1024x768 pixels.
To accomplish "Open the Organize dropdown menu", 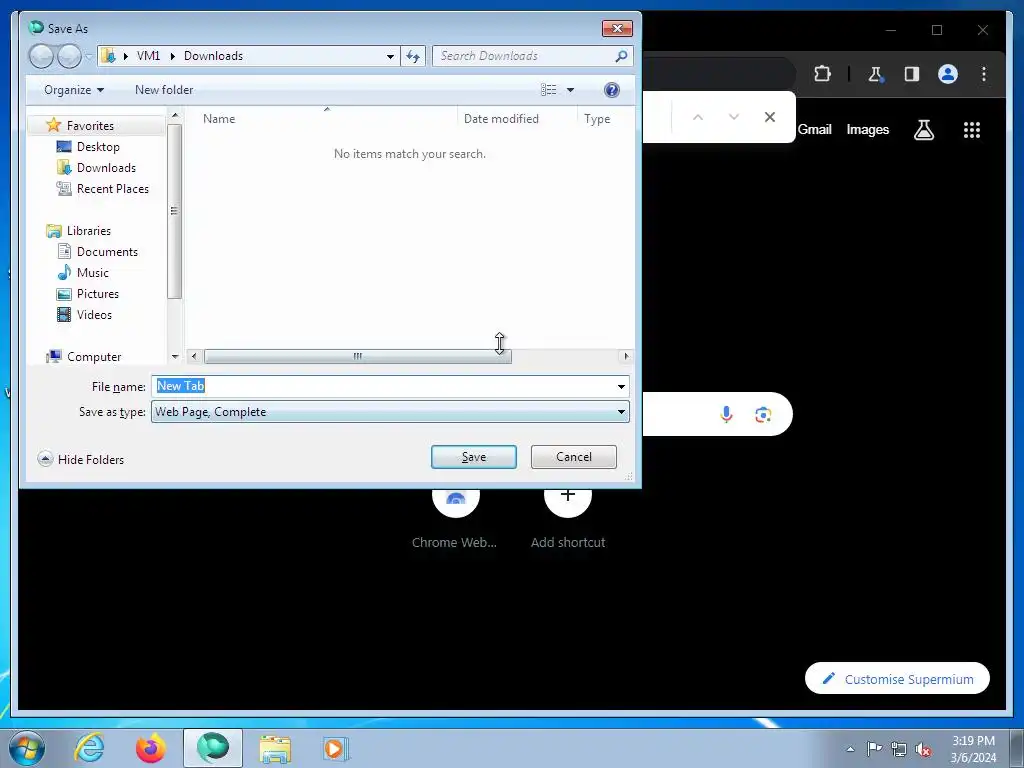I will click(74, 90).
